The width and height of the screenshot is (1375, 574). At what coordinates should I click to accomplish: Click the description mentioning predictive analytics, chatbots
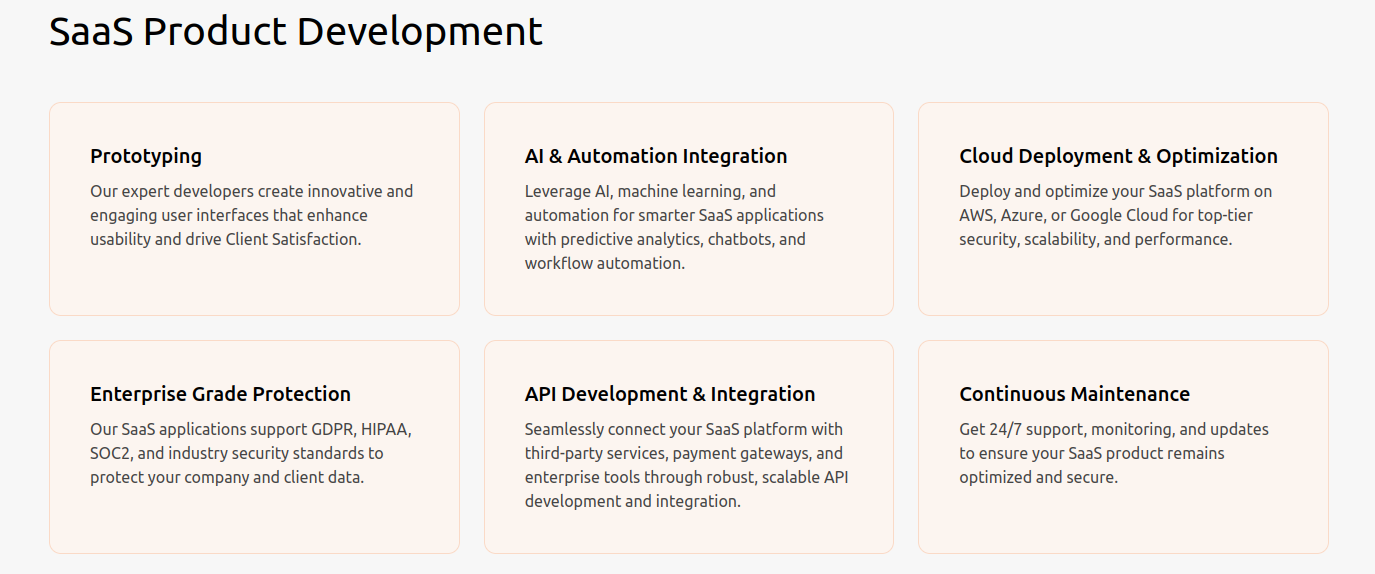(x=675, y=227)
